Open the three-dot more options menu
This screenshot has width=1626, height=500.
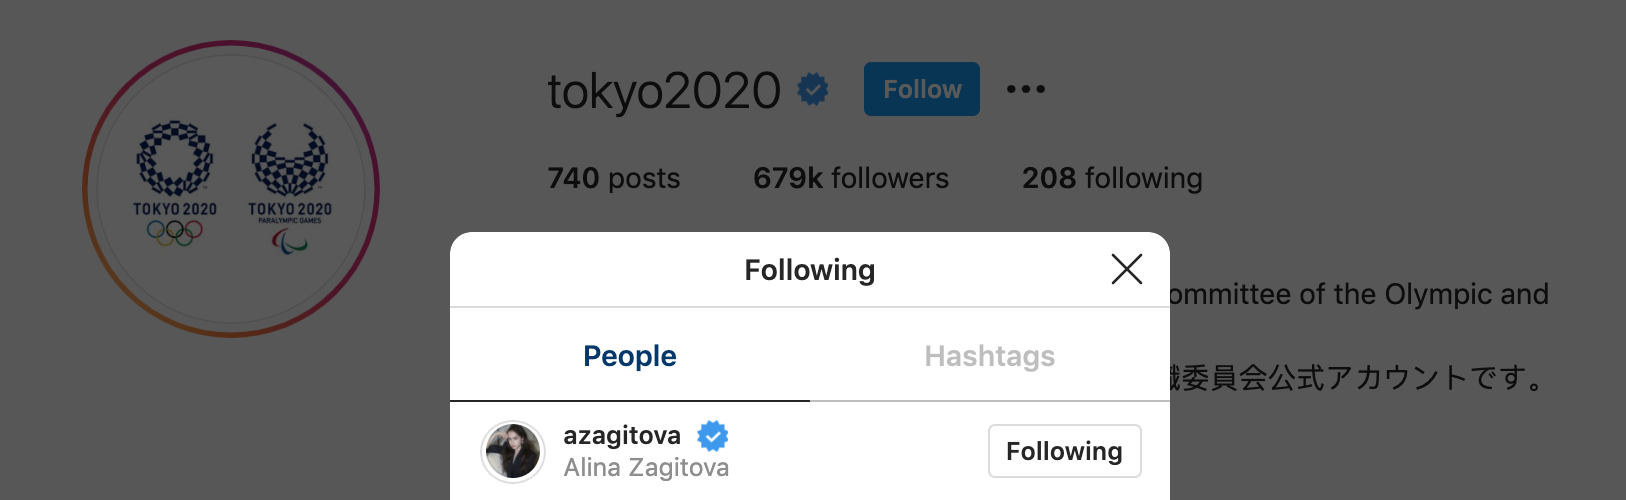coord(1025,89)
